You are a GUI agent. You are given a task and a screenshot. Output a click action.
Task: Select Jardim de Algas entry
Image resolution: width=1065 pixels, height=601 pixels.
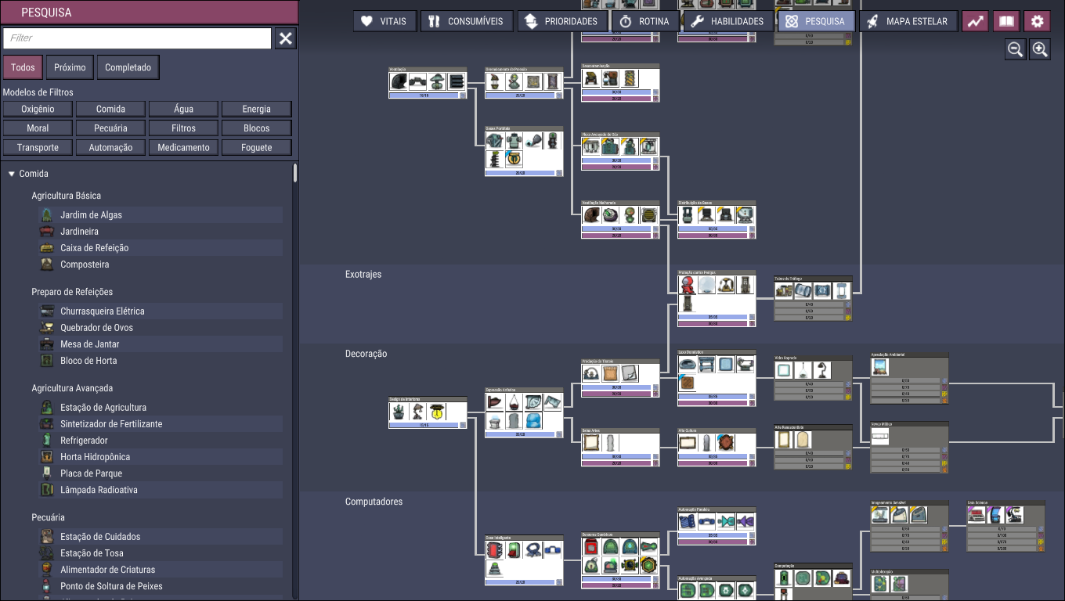[160, 215]
